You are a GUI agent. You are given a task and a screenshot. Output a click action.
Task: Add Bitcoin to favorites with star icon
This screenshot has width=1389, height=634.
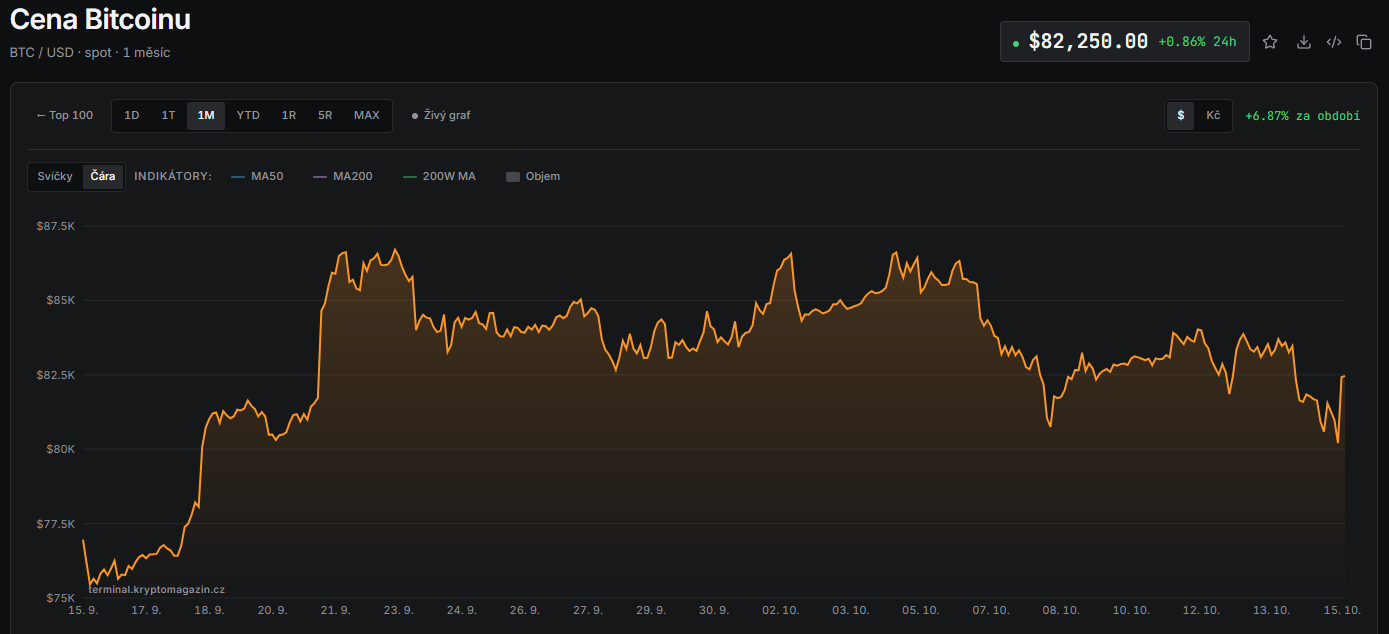[1270, 42]
